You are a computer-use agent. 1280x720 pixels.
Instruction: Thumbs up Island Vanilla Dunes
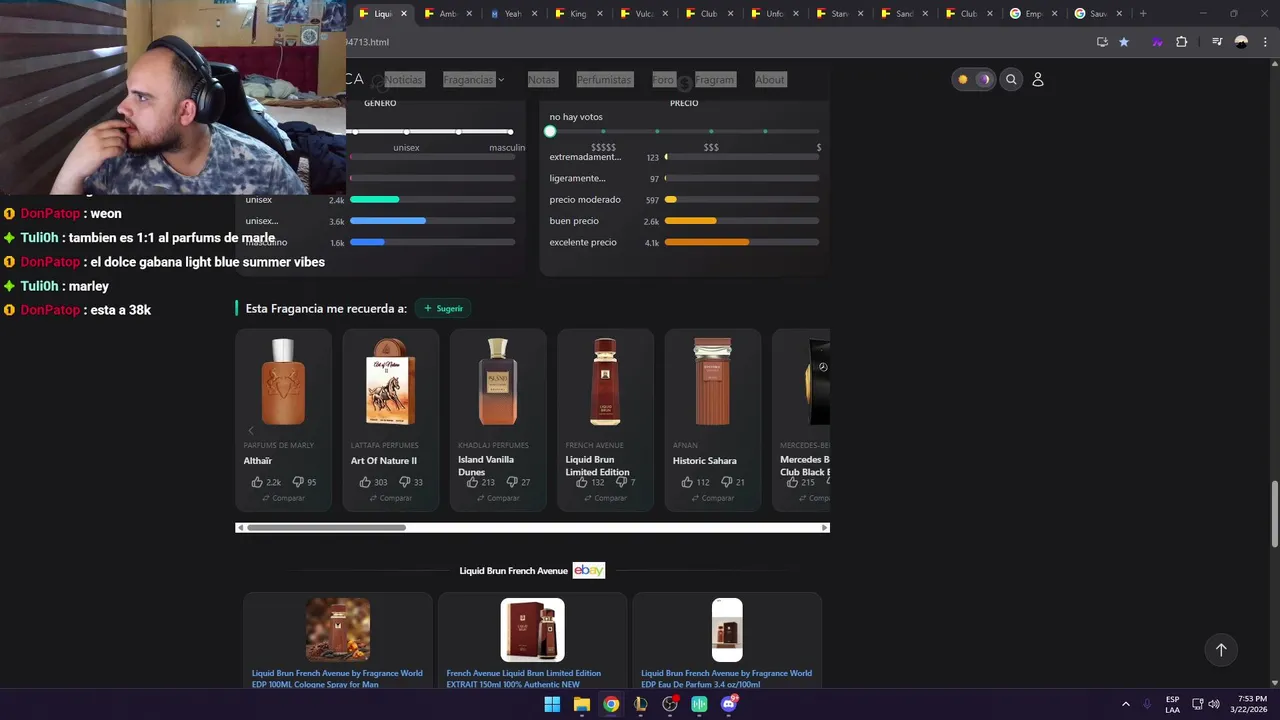coord(472,482)
